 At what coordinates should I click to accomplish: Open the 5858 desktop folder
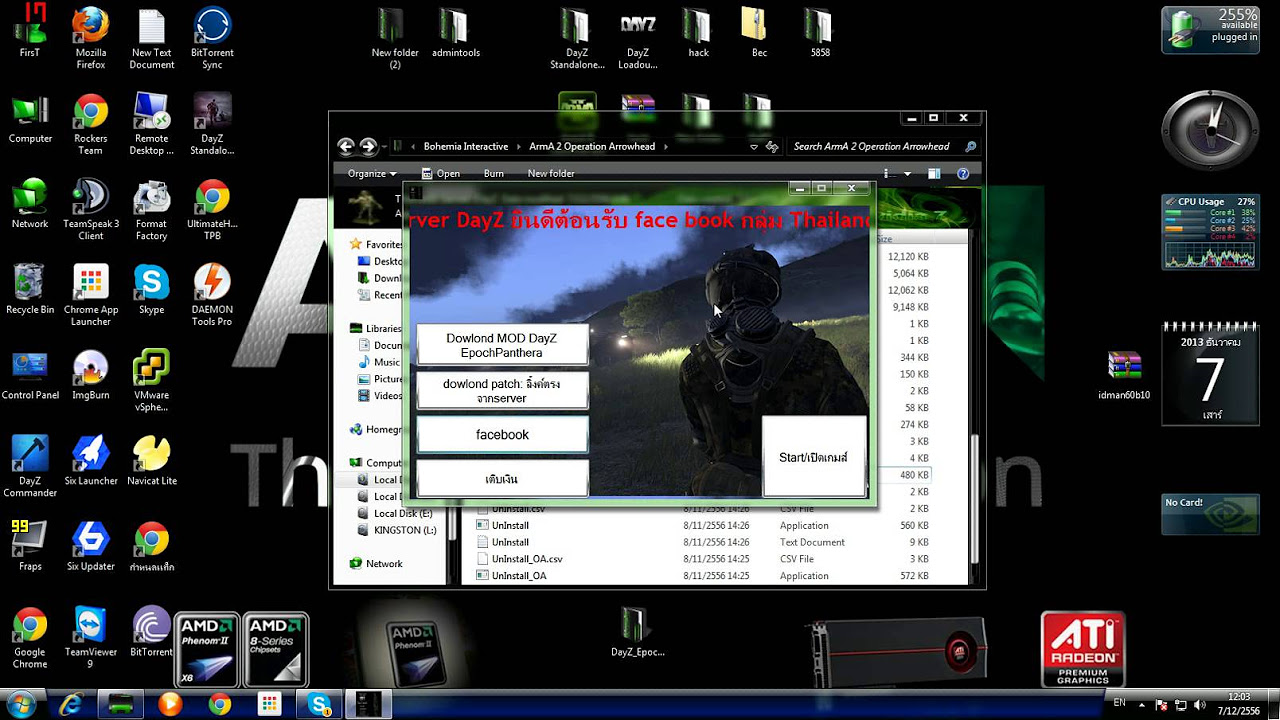click(x=819, y=32)
